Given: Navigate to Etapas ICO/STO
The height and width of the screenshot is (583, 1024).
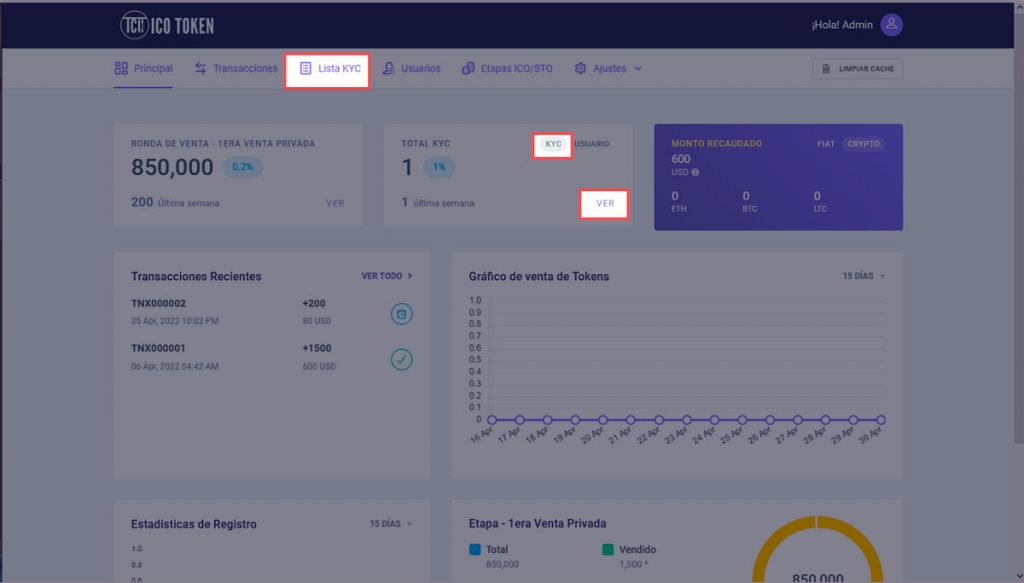Looking at the screenshot, I should point(507,69).
